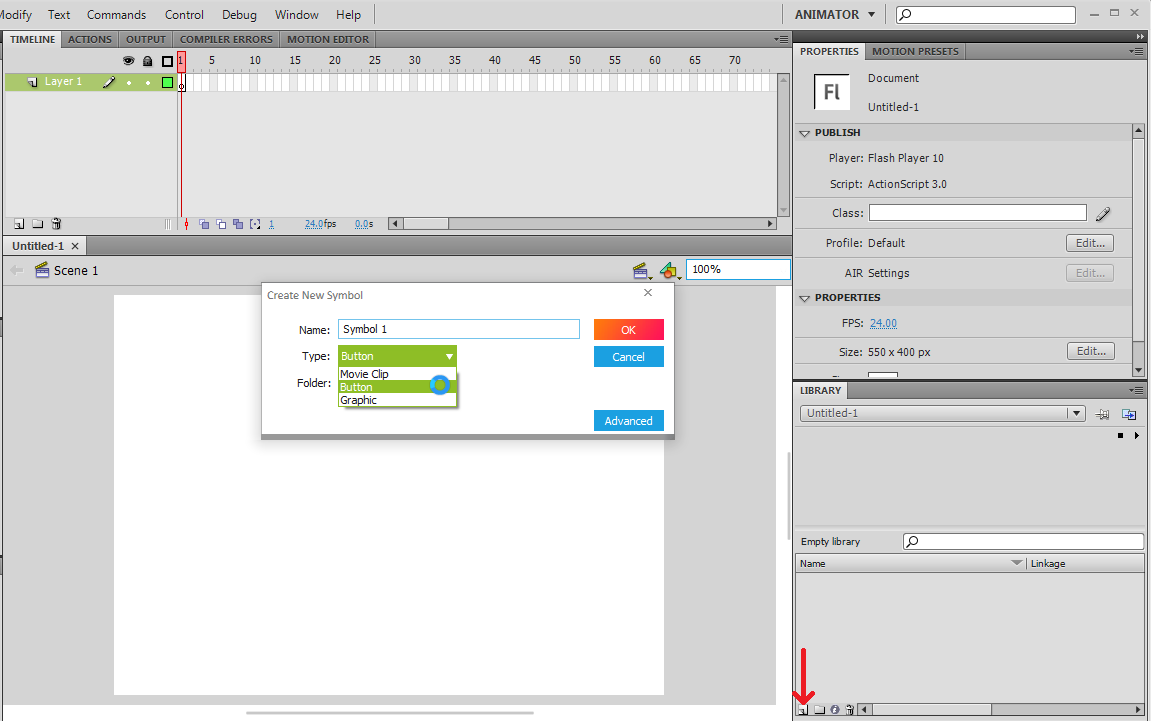Open the Timeline panel options menu

tap(781, 40)
